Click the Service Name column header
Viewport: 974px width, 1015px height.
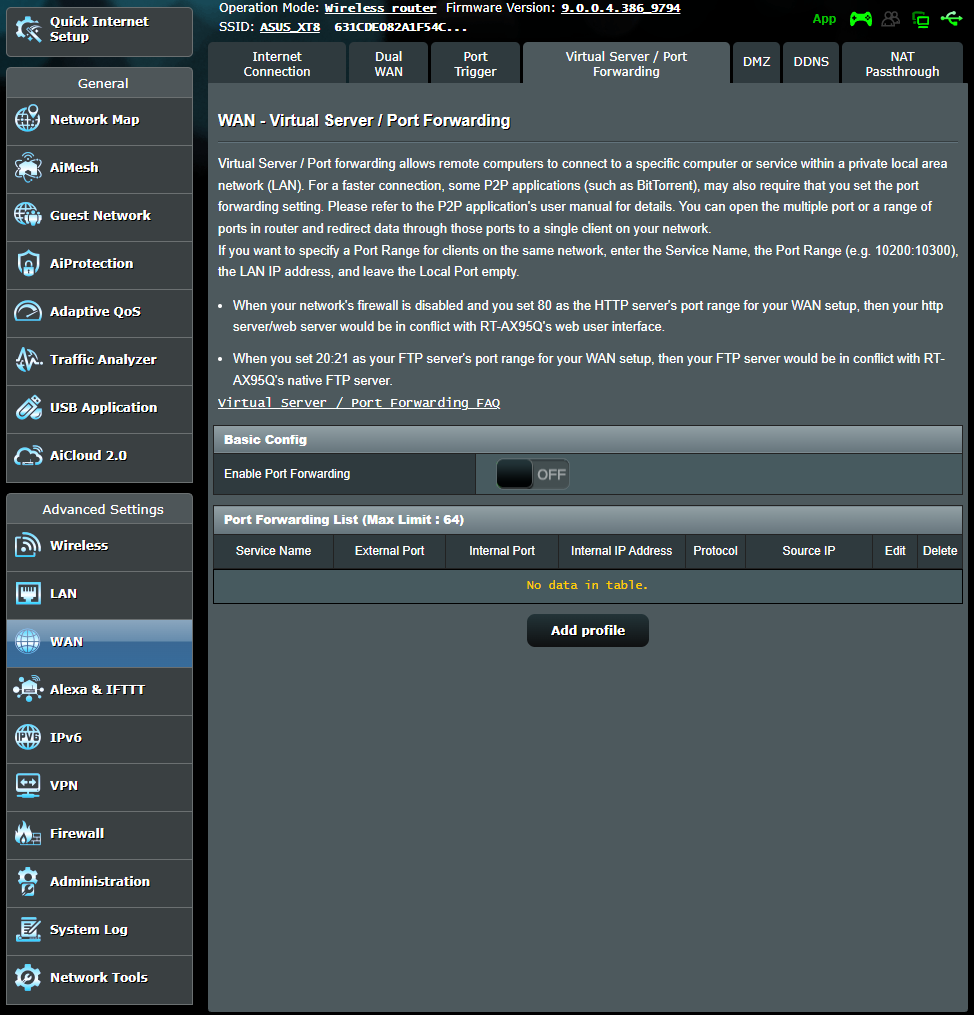[273, 551]
